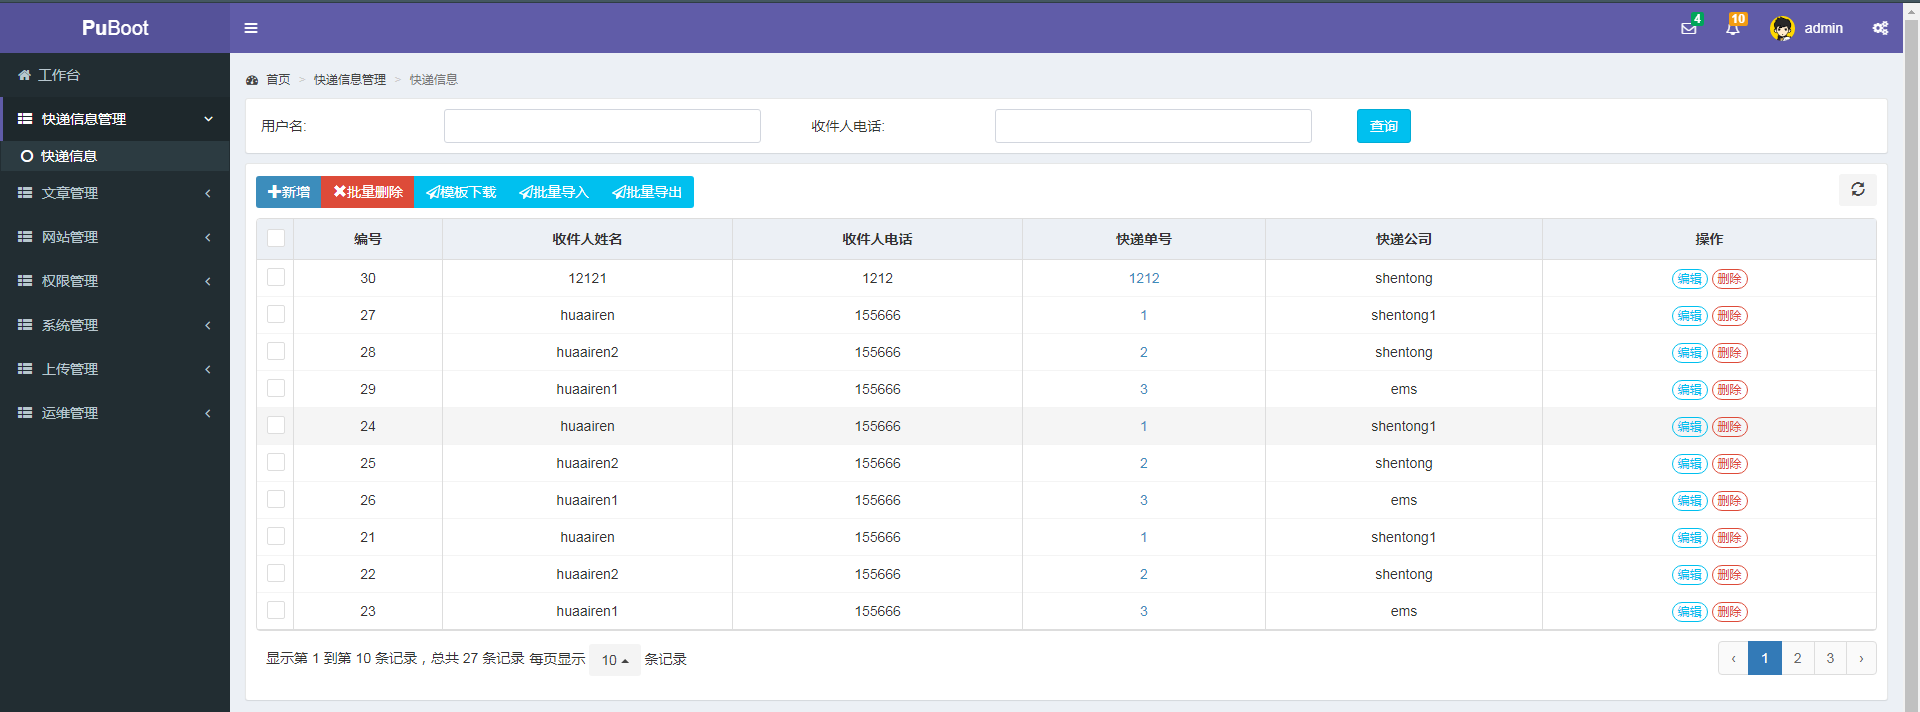
Task: Check the row with 编号 25
Action: (276, 462)
